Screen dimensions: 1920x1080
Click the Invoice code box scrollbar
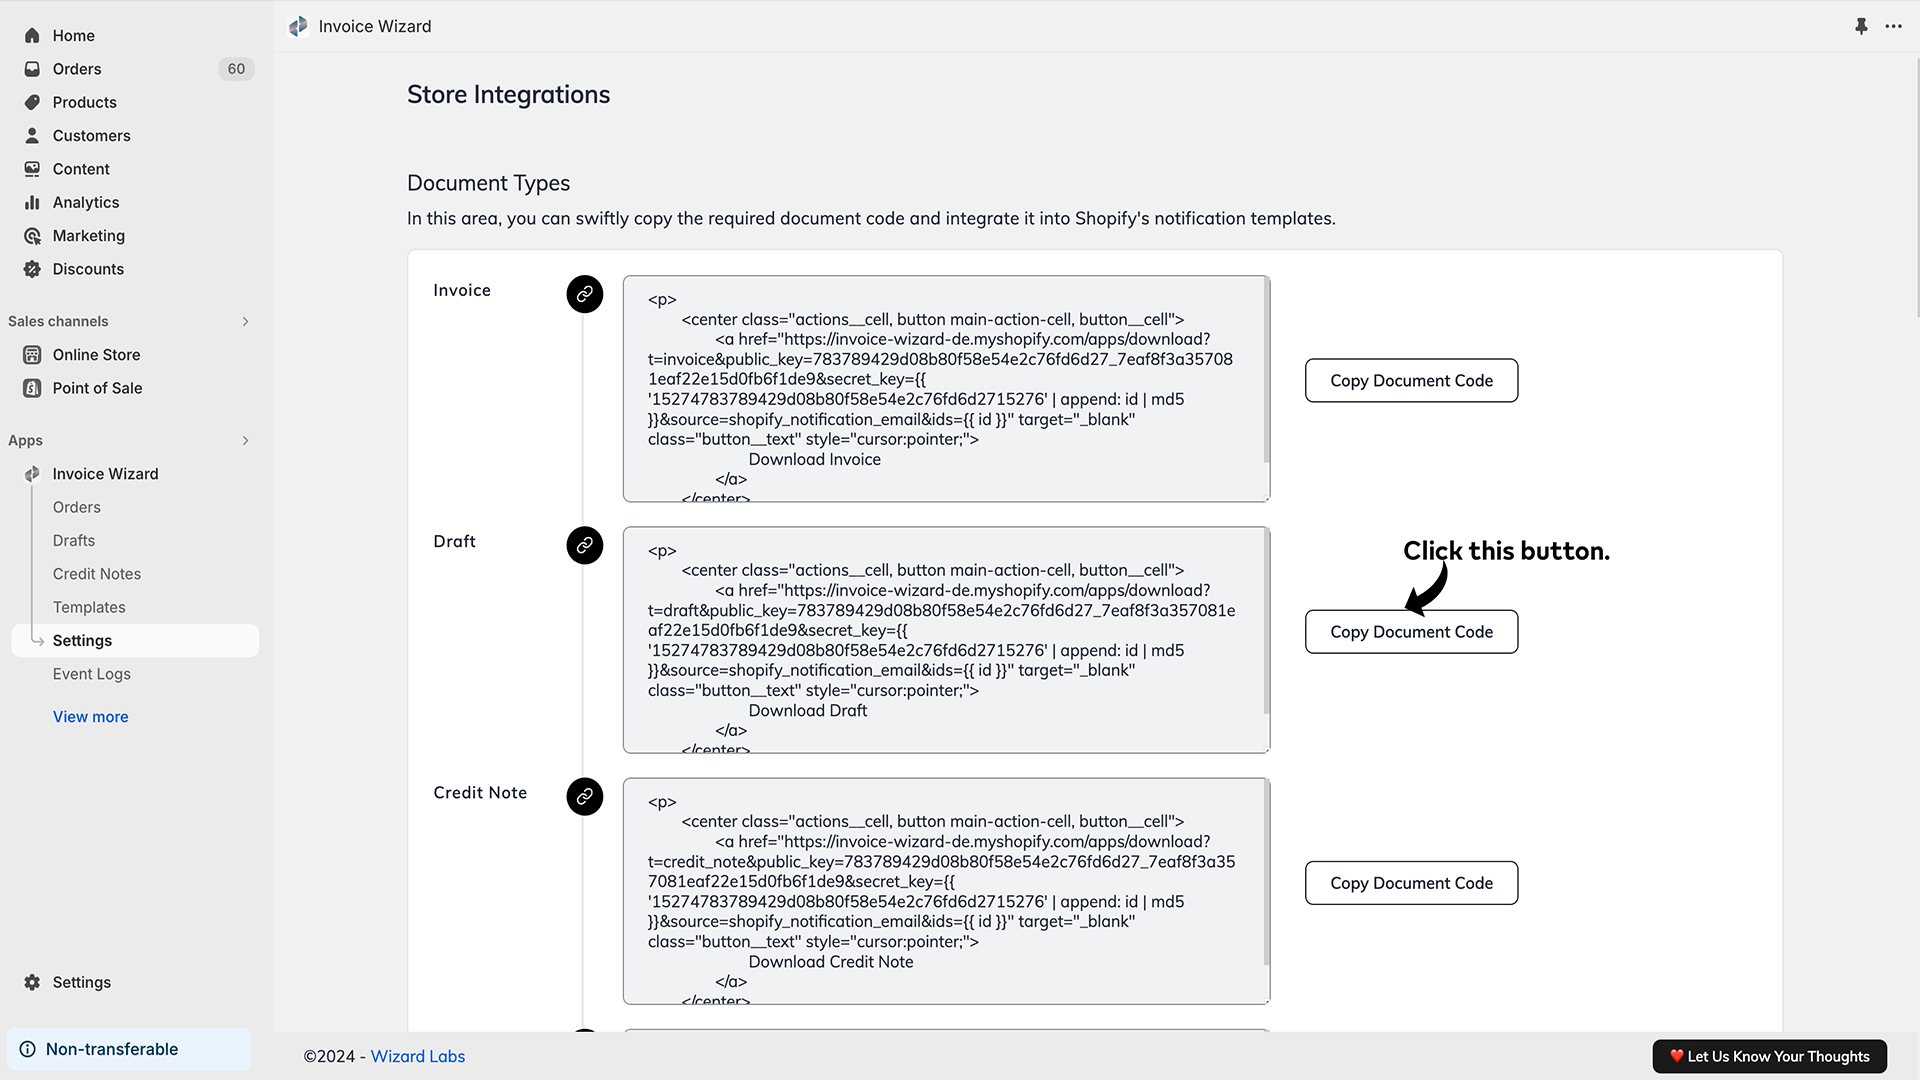[x=1267, y=370]
